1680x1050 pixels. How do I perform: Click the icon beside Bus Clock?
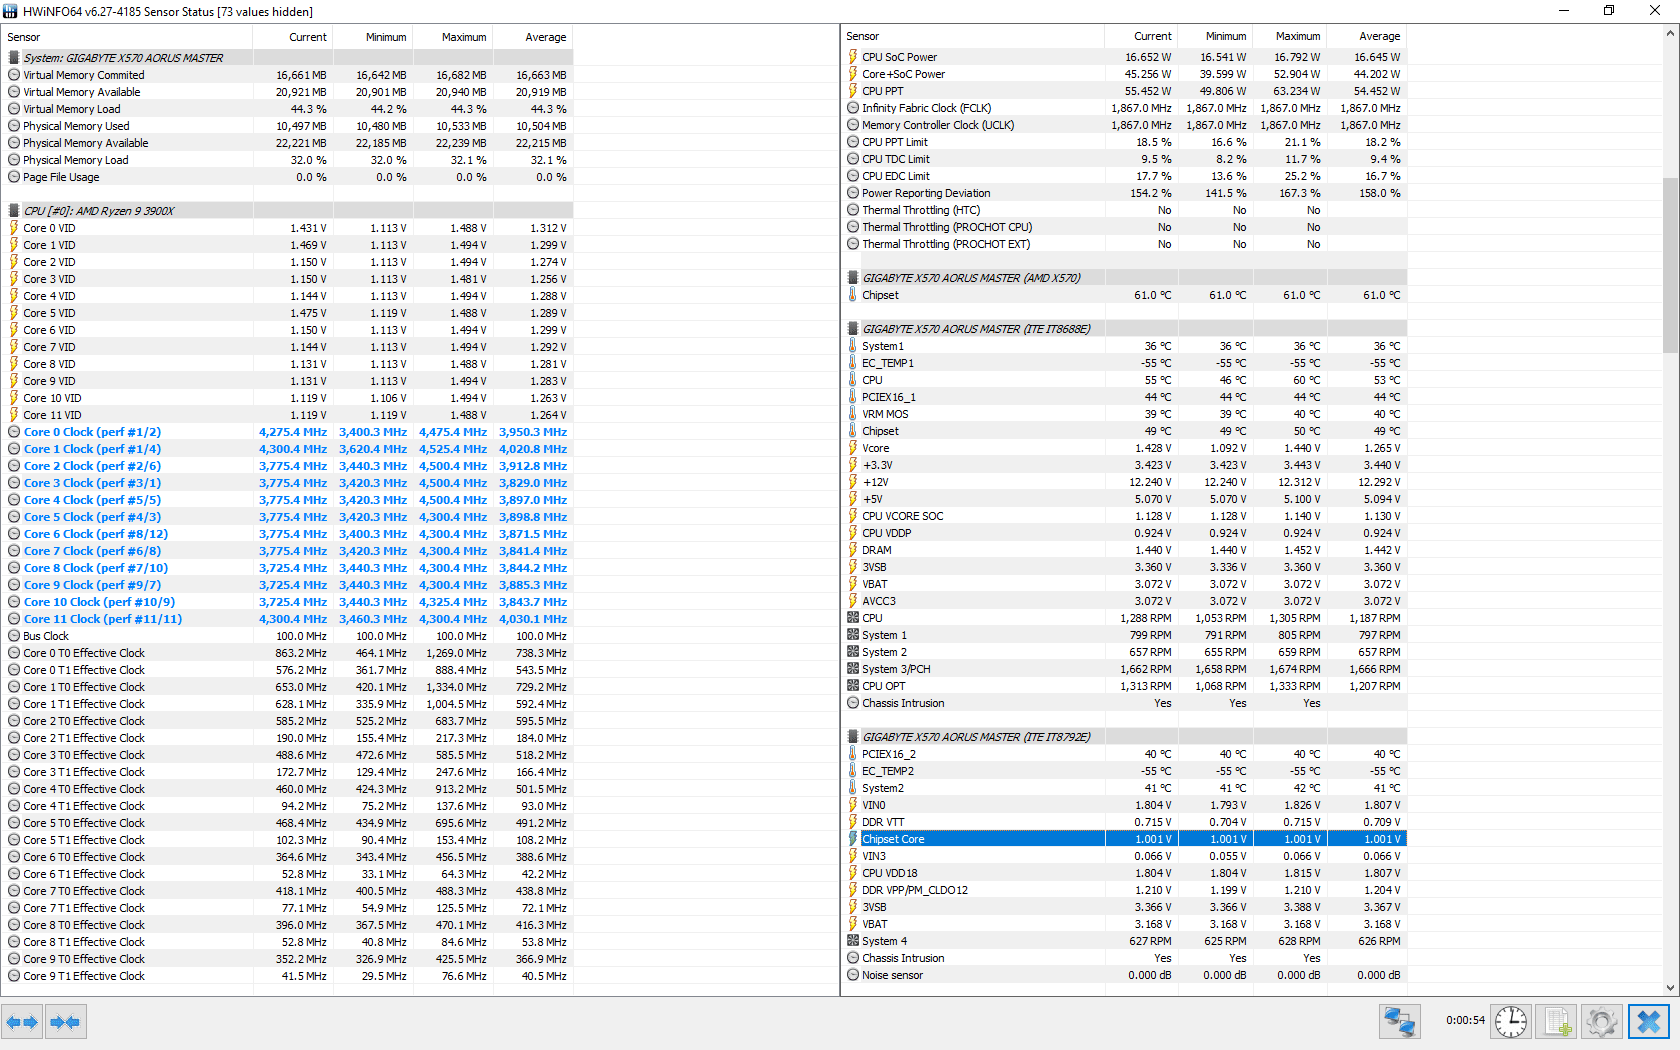pyautogui.click(x=14, y=636)
